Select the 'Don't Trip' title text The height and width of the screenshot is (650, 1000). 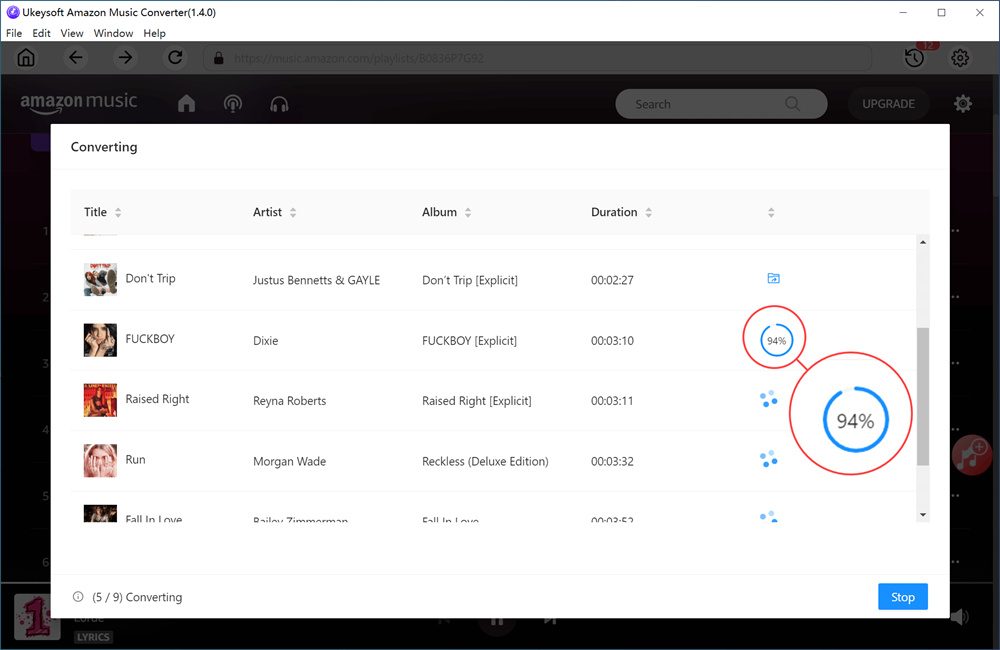[151, 278]
